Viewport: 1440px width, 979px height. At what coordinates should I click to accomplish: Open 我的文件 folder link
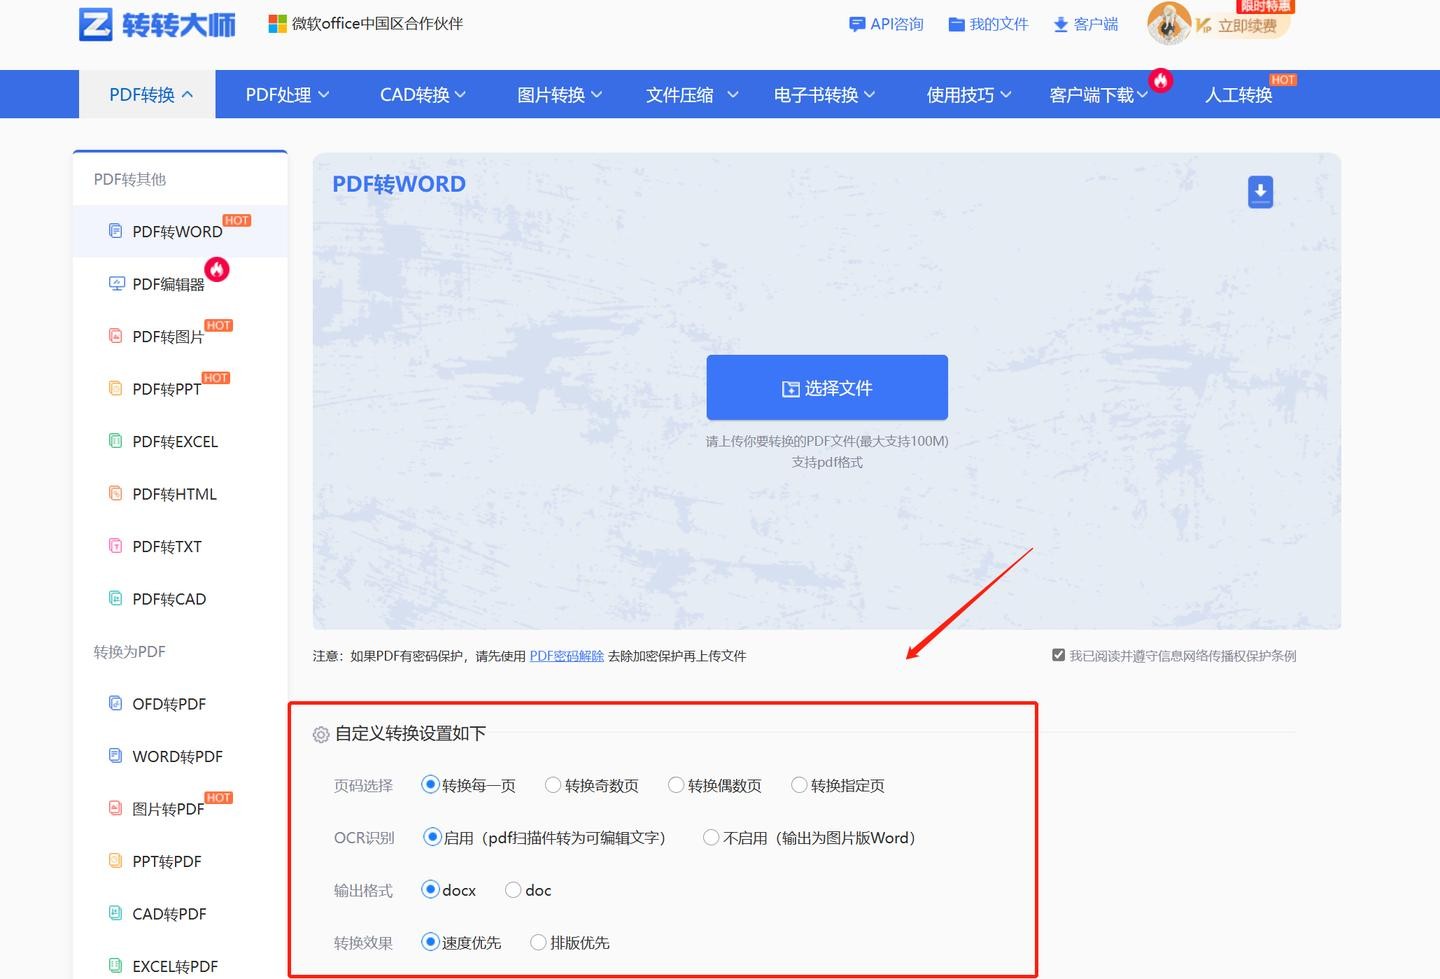988,24
